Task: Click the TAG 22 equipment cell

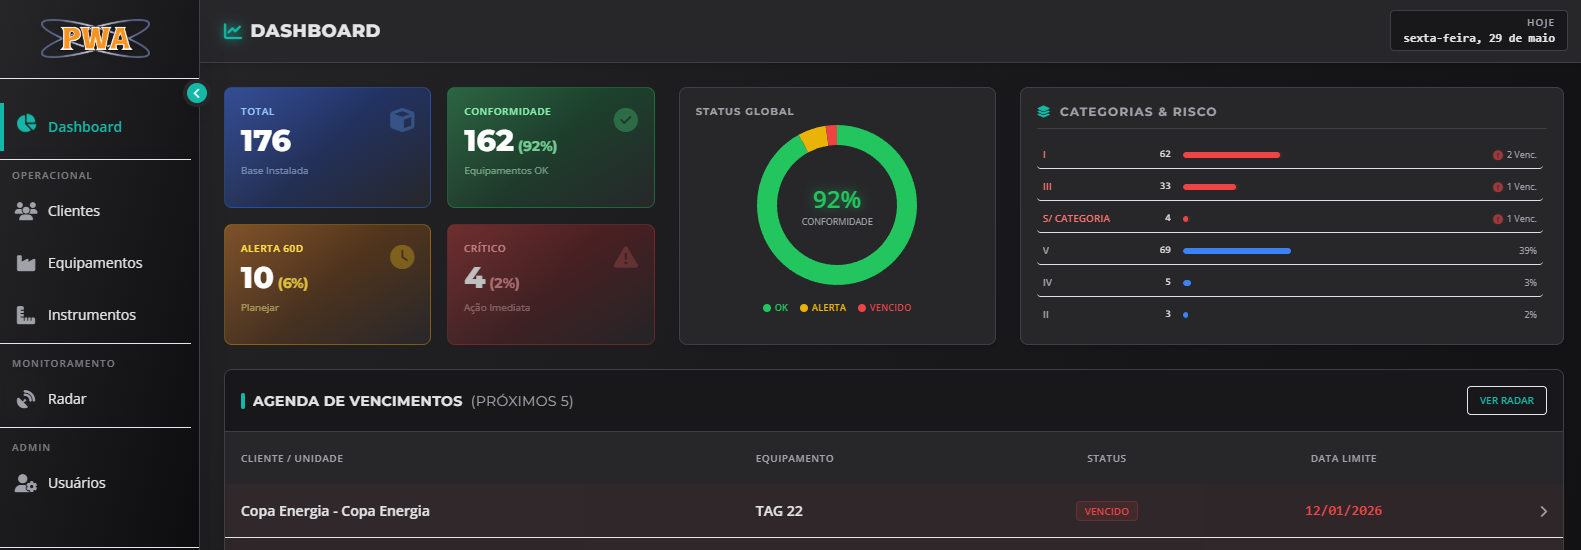Action: [779, 511]
